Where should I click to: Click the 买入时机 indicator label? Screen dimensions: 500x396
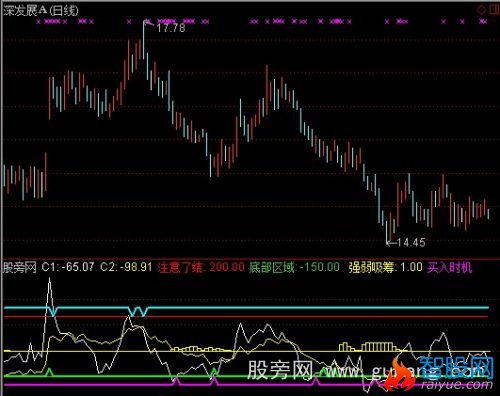[449, 267]
